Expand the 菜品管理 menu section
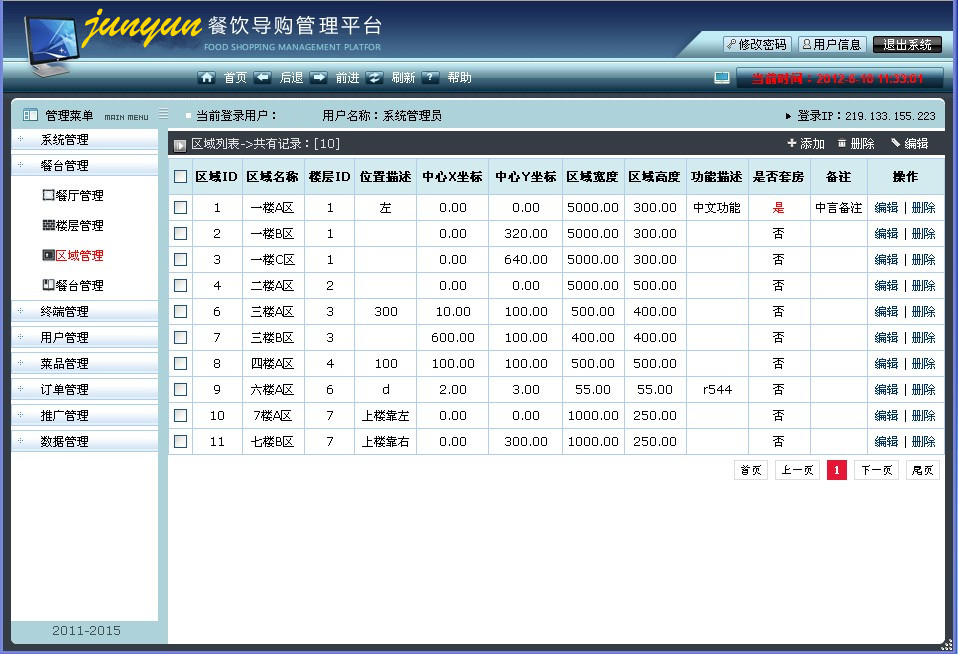This screenshot has height=654, width=958. pyautogui.click(x=84, y=363)
